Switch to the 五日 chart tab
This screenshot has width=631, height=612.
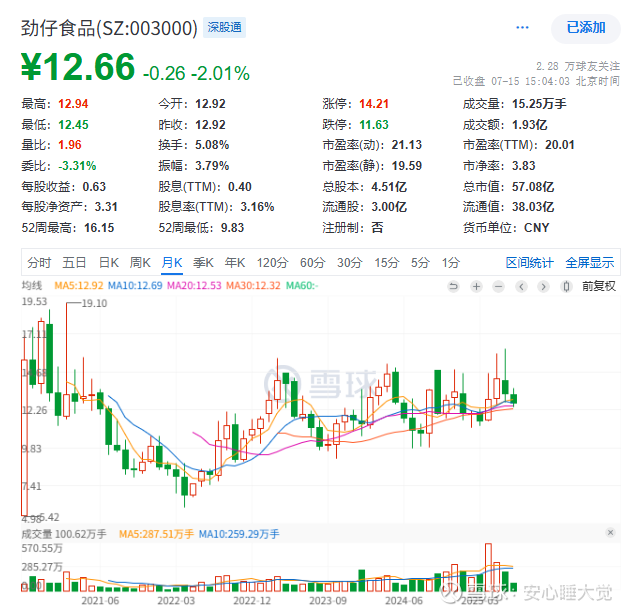tap(74, 263)
